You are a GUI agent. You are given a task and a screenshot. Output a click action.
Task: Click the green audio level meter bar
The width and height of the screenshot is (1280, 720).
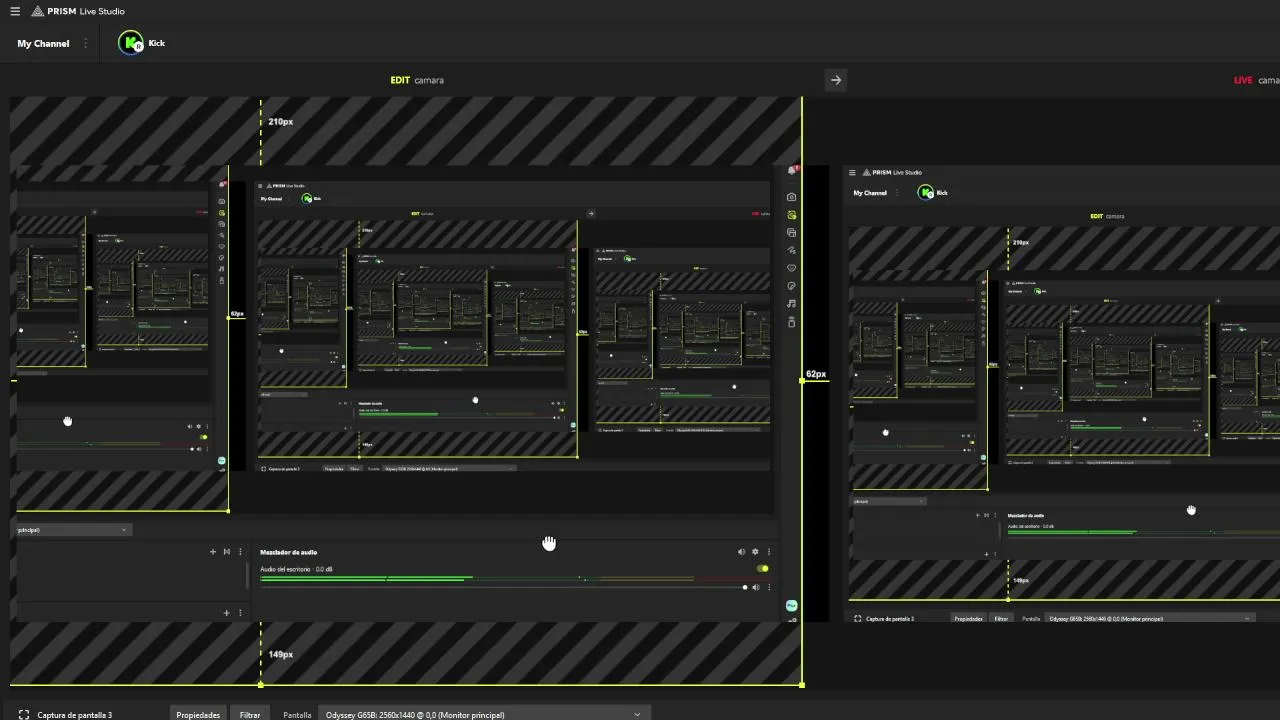[366, 578]
